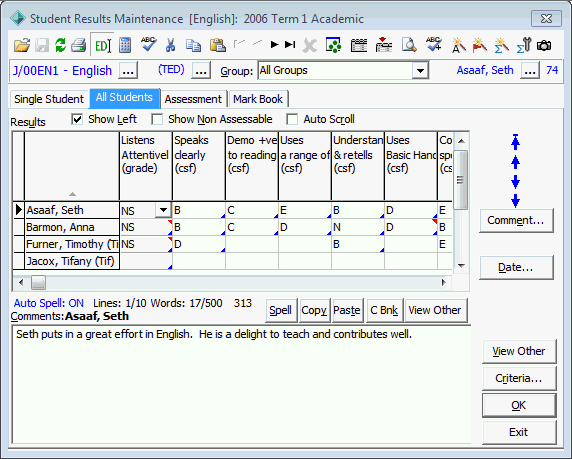The height and width of the screenshot is (459, 572).
Task: Move to top with barred up arrow
Action: (515, 142)
